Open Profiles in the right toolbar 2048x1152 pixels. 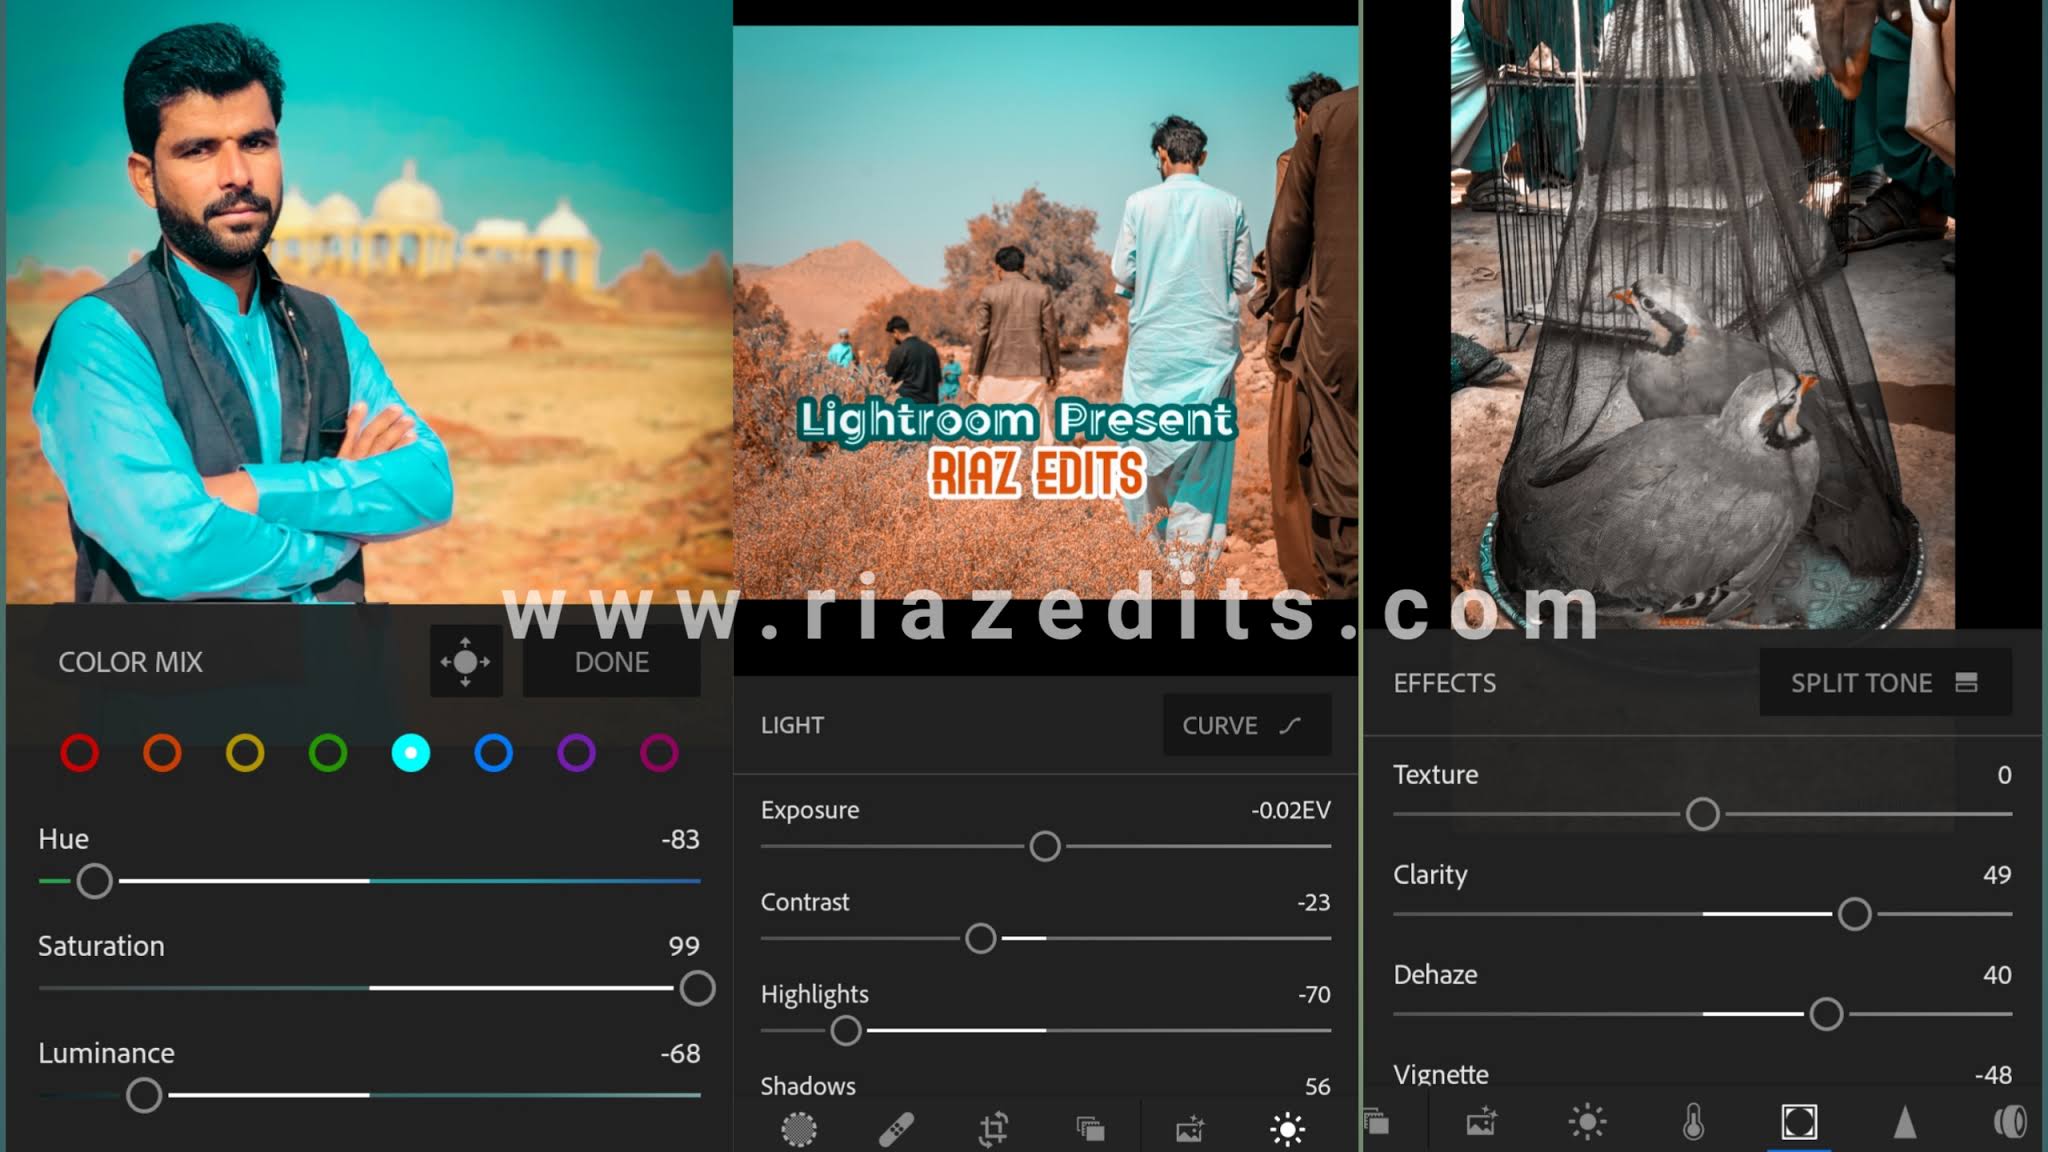coord(1377,1122)
